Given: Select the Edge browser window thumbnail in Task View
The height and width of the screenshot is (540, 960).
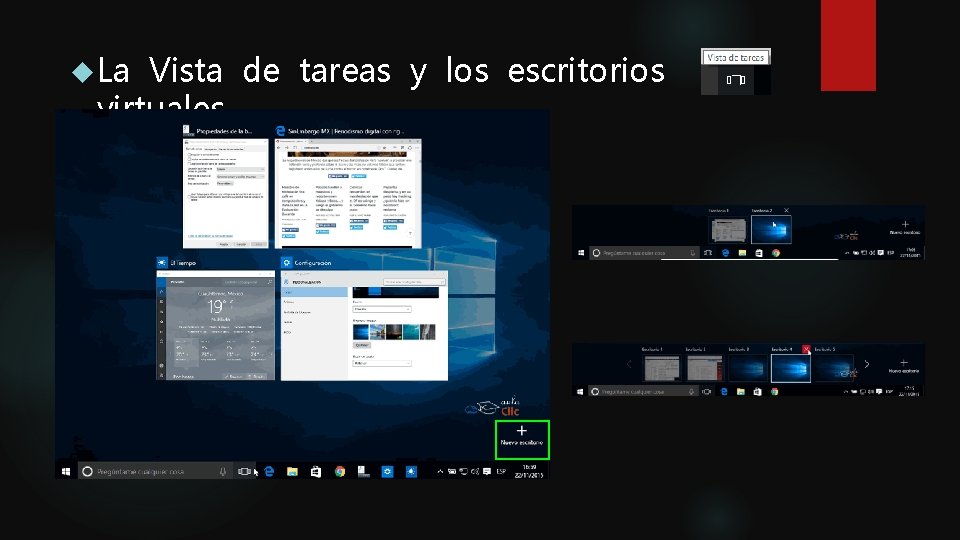Looking at the screenshot, I should tap(348, 193).
